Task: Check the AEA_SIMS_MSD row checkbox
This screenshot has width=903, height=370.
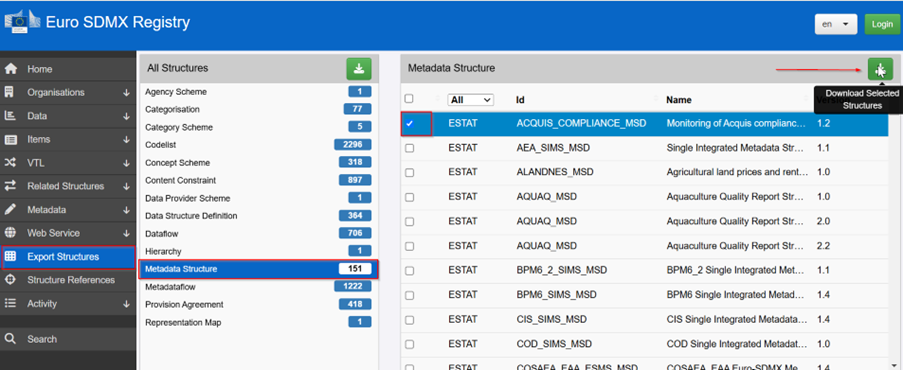Action: (x=409, y=148)
